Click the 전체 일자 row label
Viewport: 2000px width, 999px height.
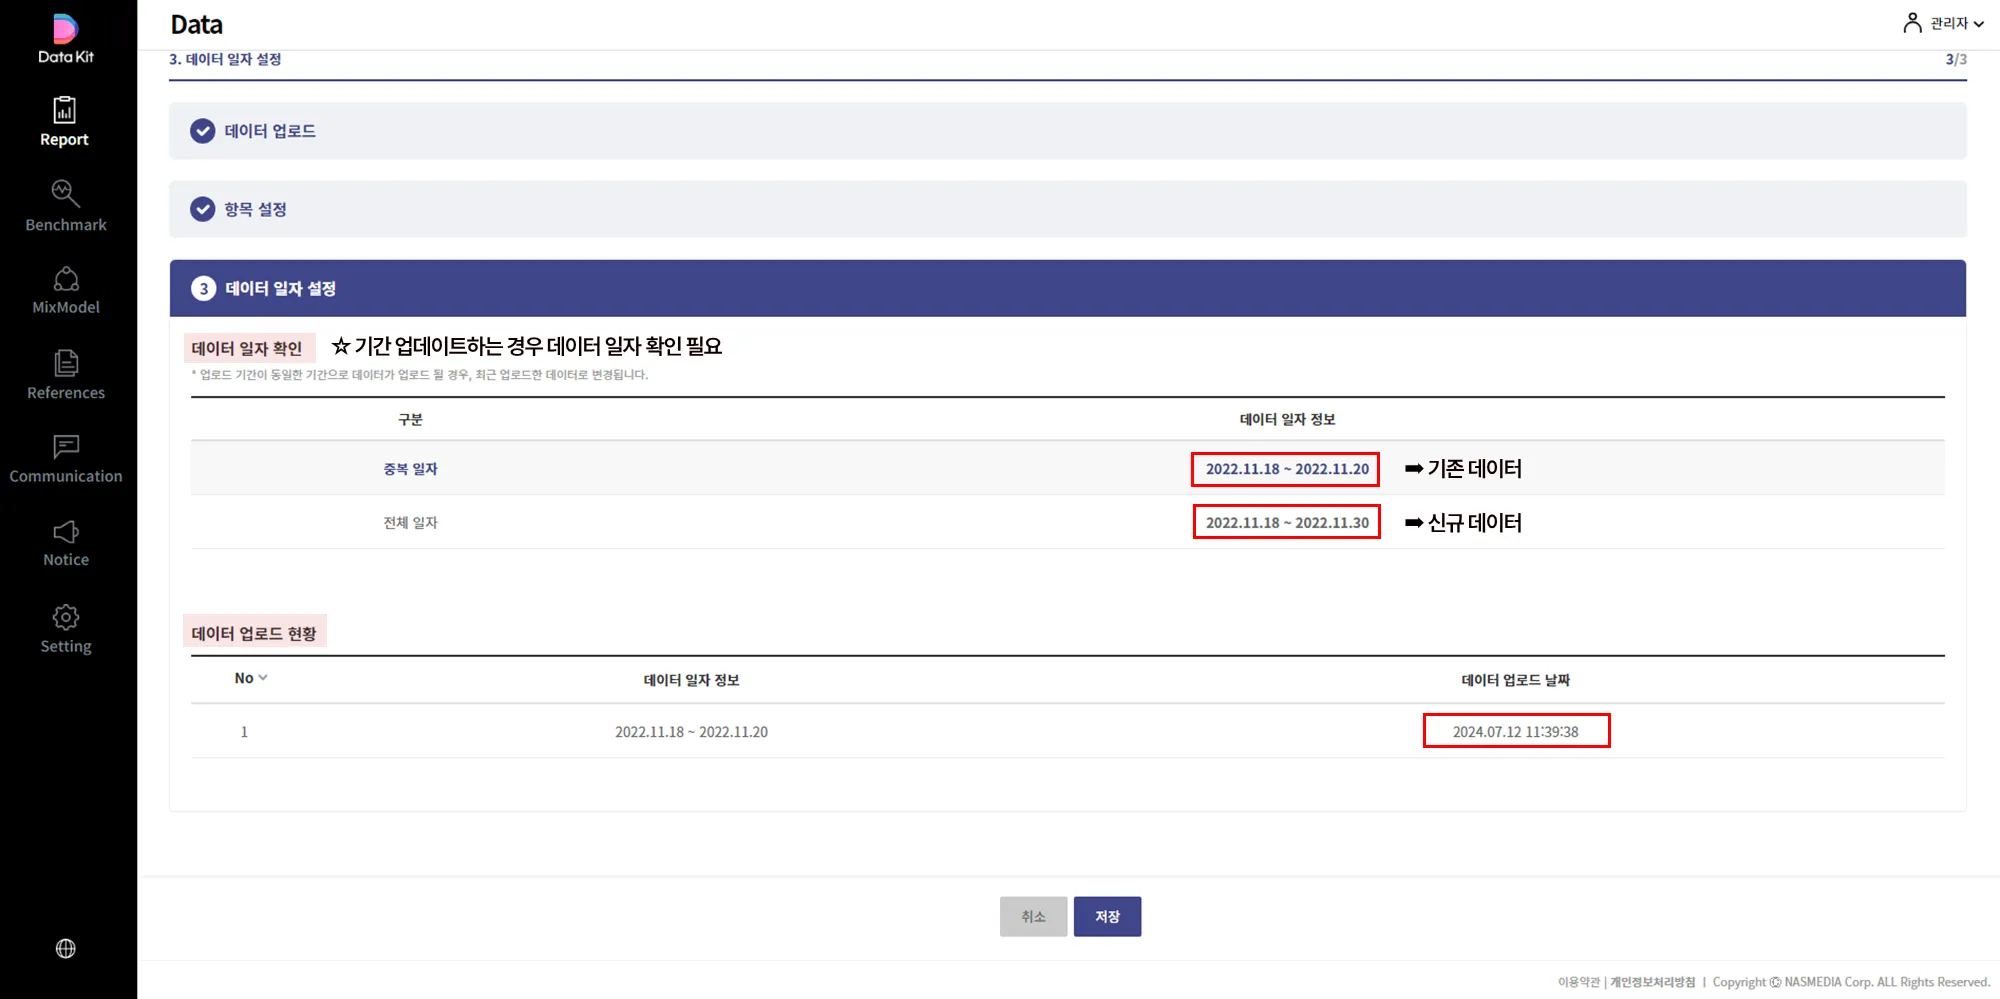pyautogui.click(x=410, y=523)
